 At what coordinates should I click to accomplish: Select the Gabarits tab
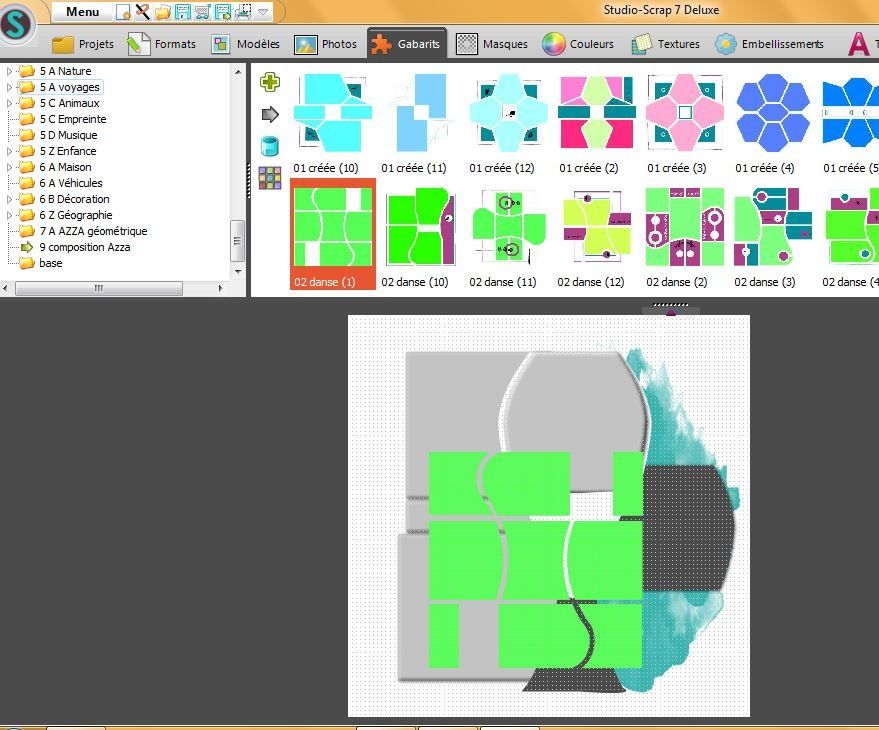(x=406, y=44)
